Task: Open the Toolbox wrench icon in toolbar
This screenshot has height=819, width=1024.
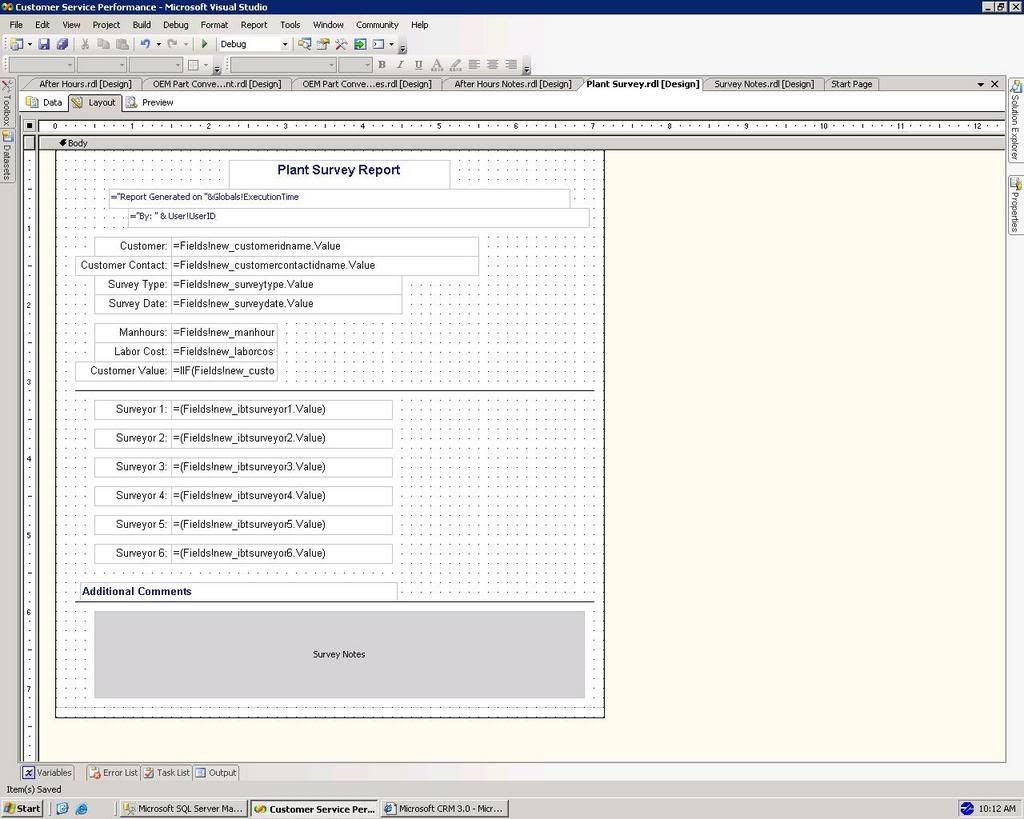Action: pyautogui.click(x=341, y=44)
